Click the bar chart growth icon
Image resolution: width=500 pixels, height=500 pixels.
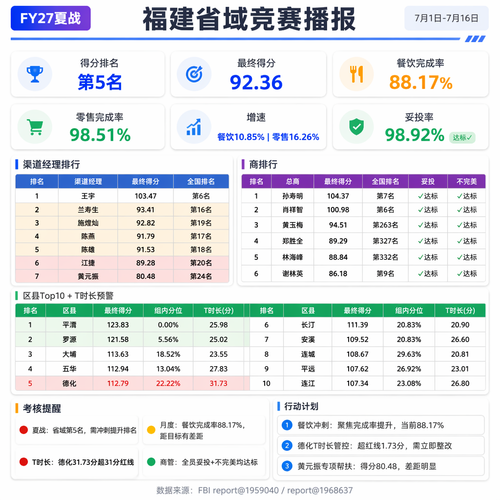point(194,127)
